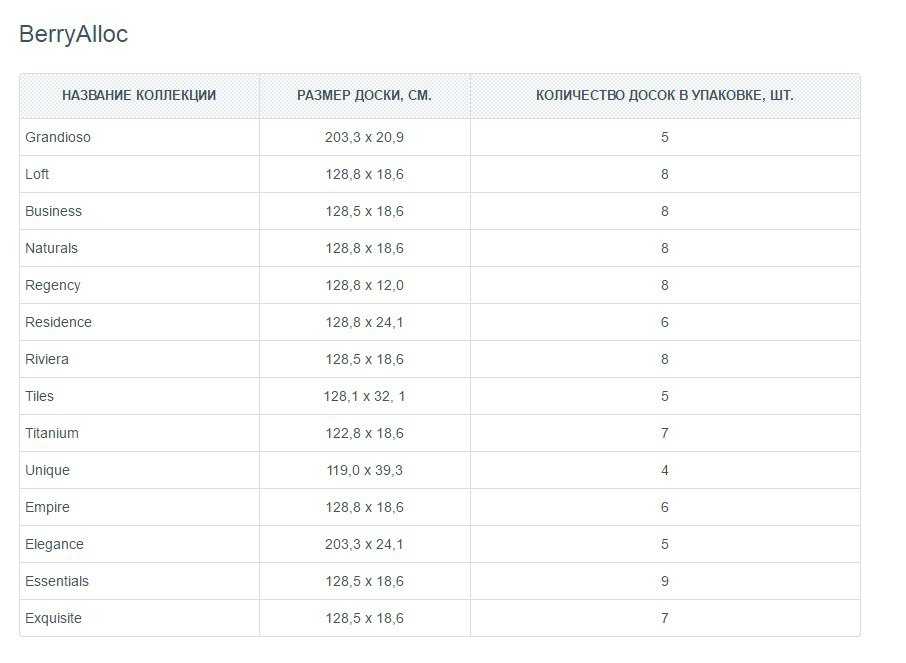This screenshot has width=906, height=663.
Task: Click the Elegance pack quantity 5
Action: 665,544
